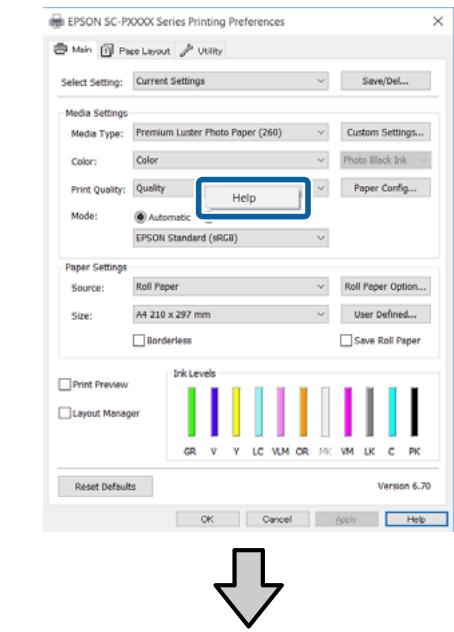454x632 pixels.
Task: Enable the Borderless checkbox
Action: pos(139,341)
